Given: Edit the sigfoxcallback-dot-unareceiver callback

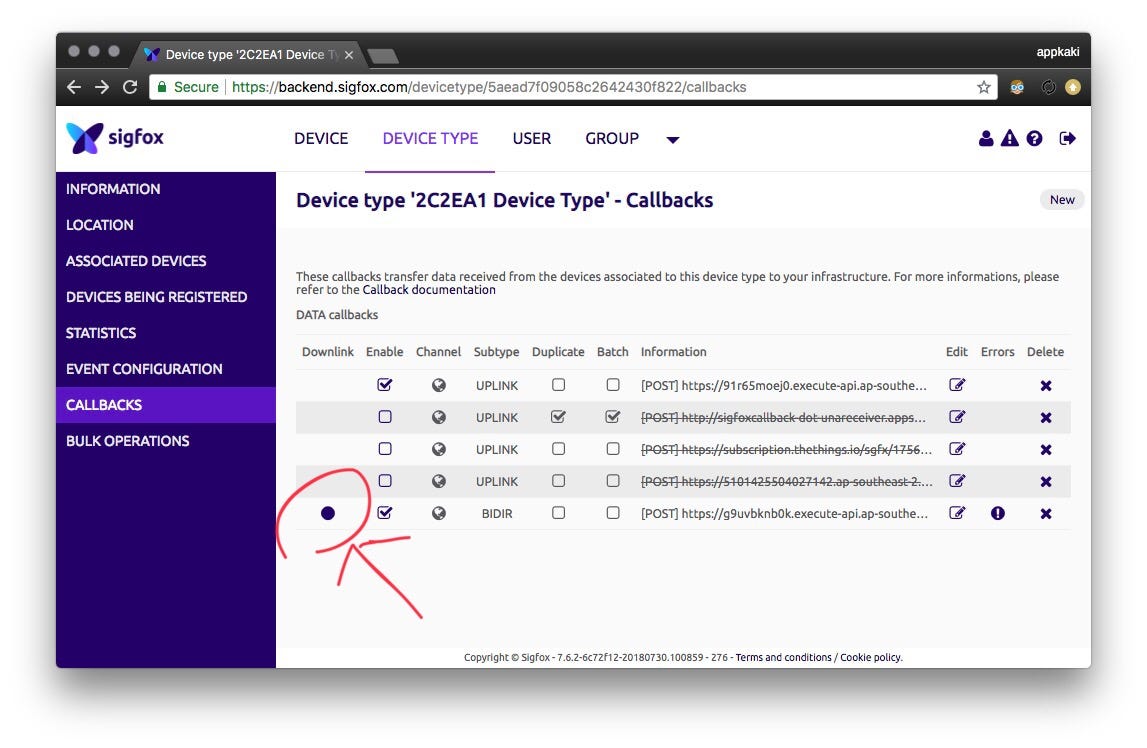Looking at the screenshot, I should (x=957, y=417).
